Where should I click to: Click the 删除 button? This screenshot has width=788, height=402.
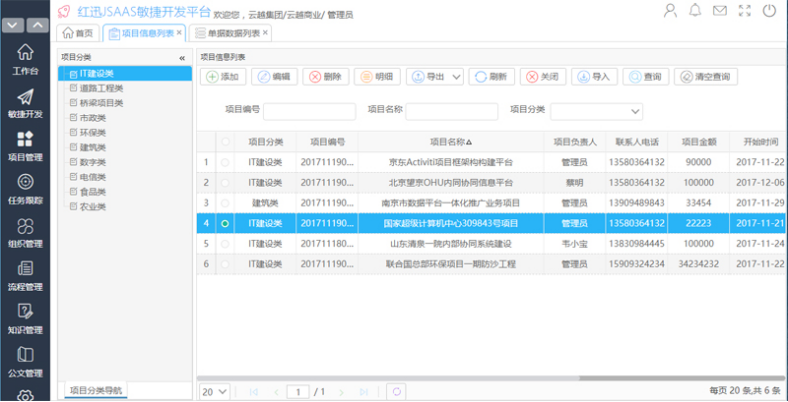pyautogui.click(x=326, y=77)
